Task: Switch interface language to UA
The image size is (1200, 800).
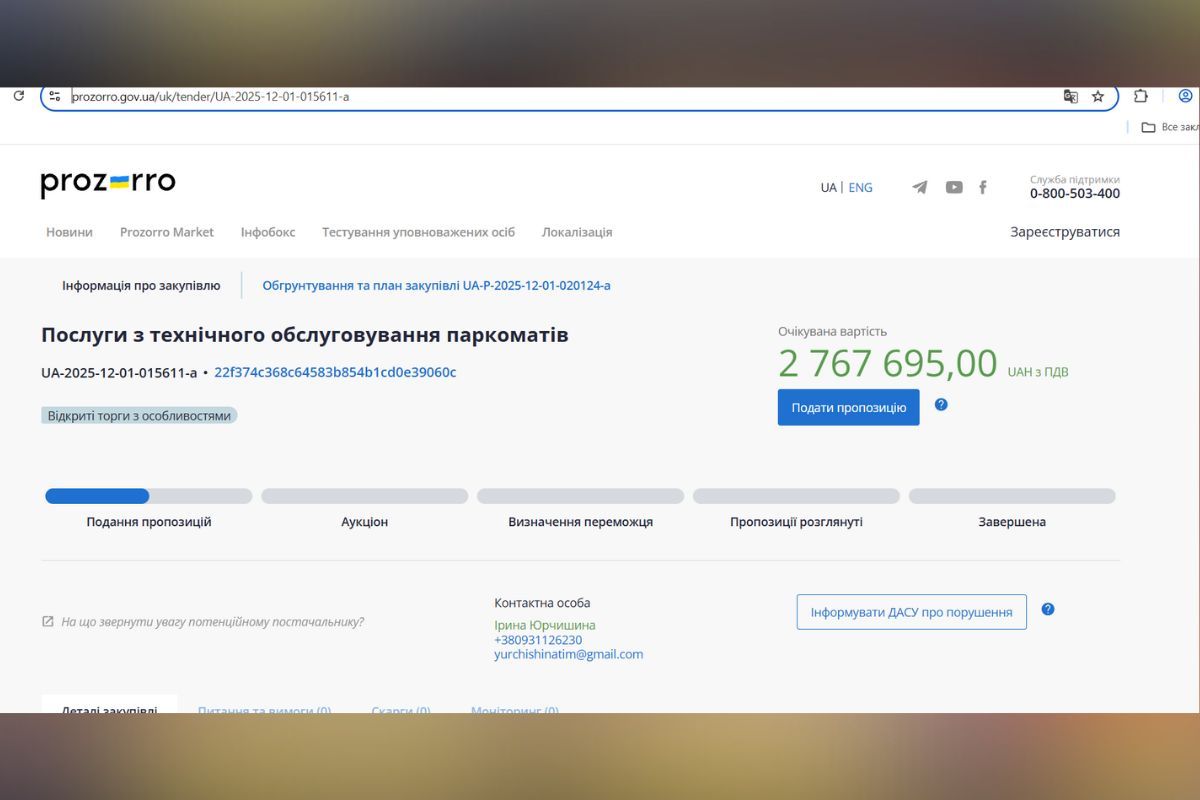Action: [828, 187]
